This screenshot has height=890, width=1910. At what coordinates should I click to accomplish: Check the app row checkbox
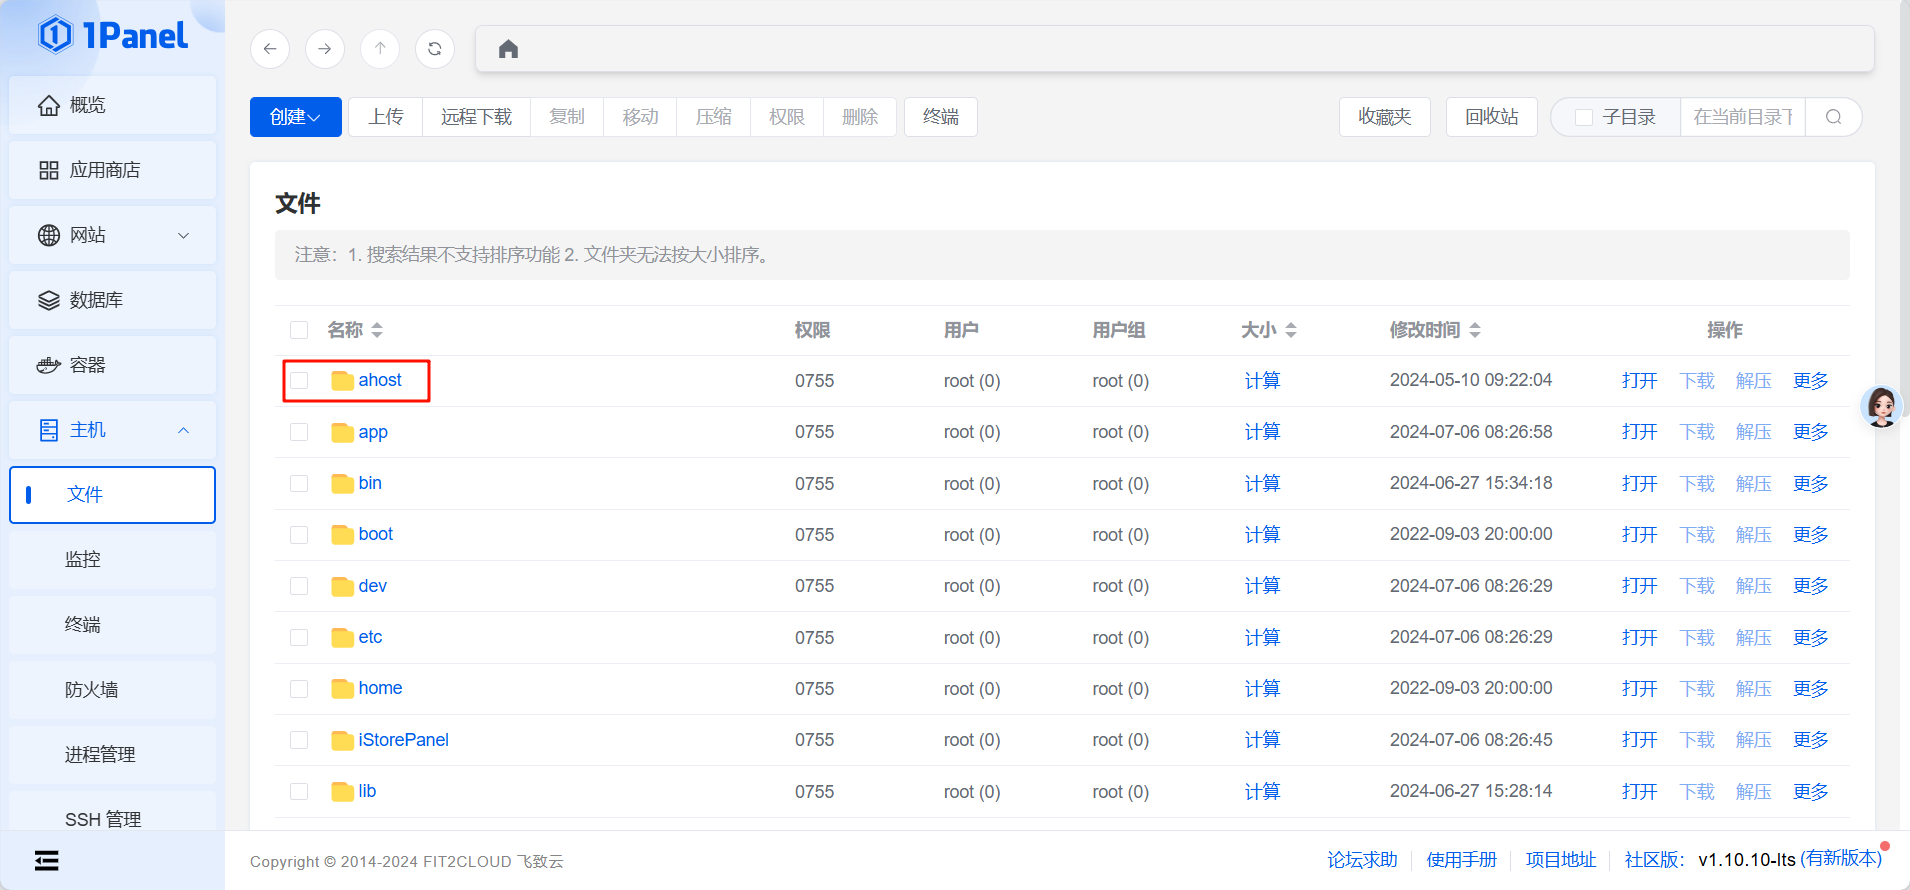click(x=299, y=432)
